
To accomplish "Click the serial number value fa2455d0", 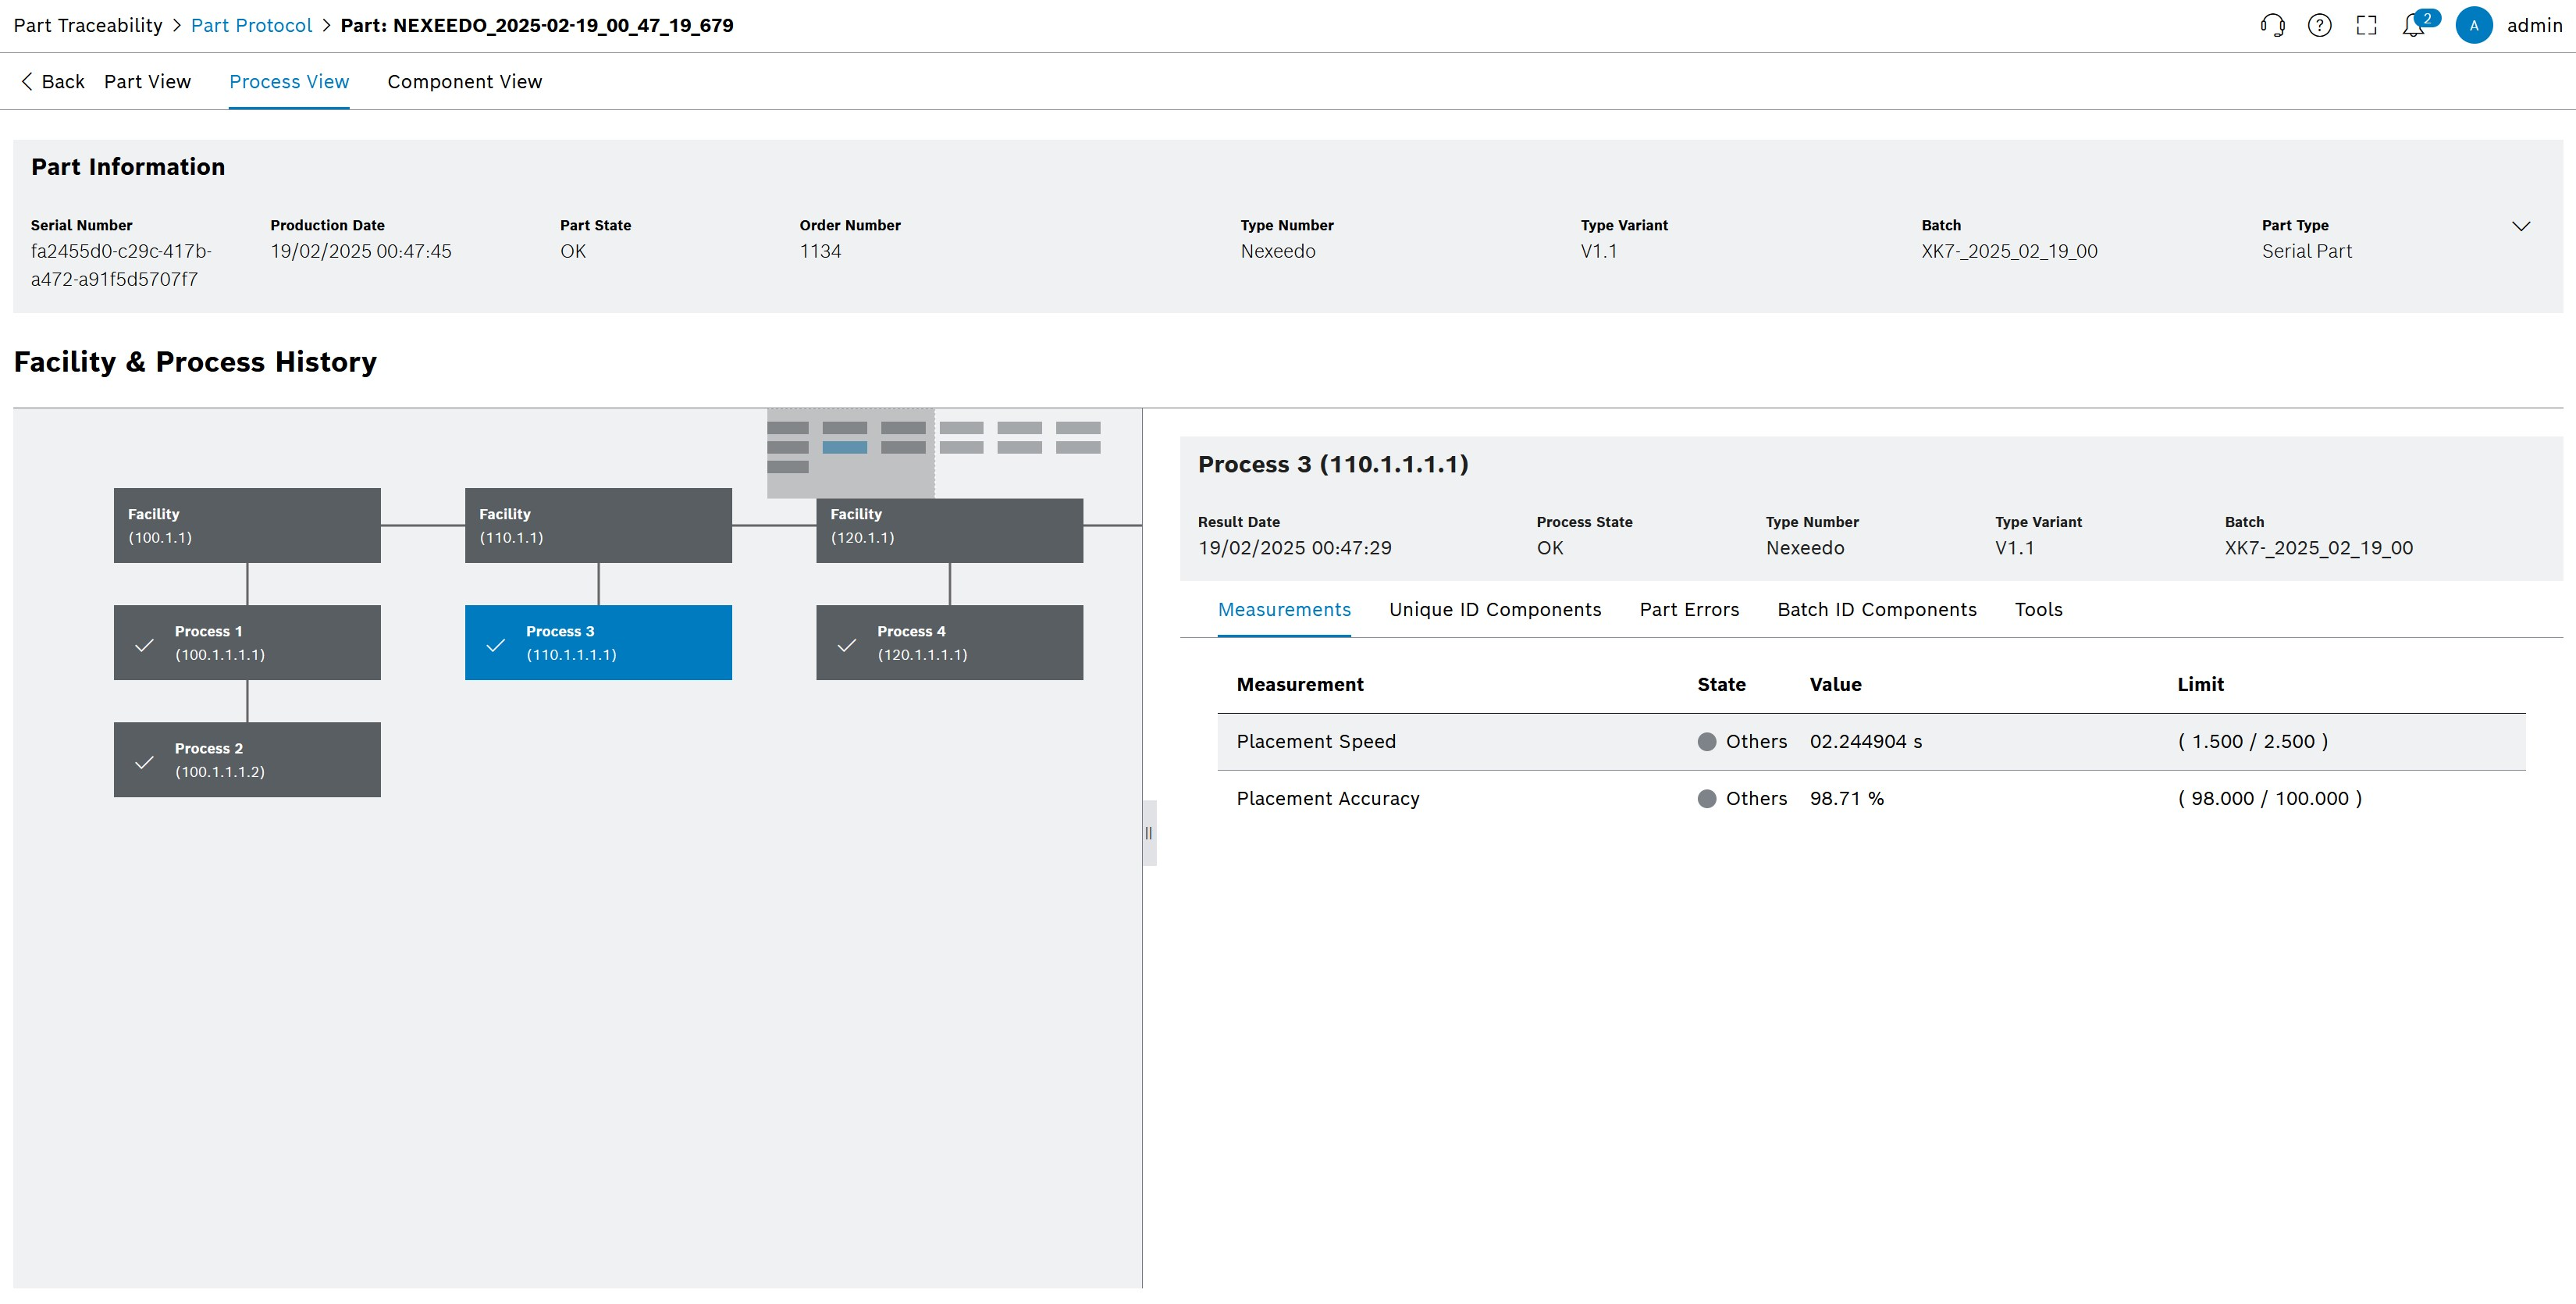I will pos(121,265).
